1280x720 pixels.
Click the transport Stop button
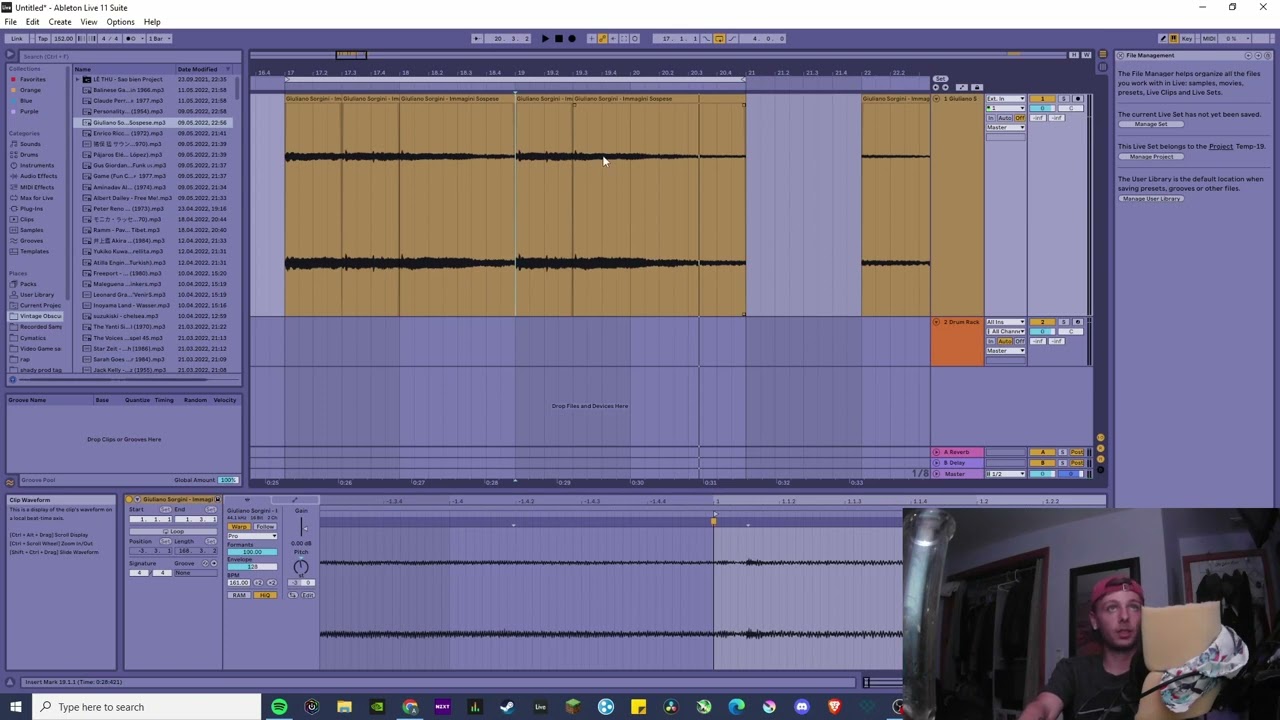(x=559, y=39)
